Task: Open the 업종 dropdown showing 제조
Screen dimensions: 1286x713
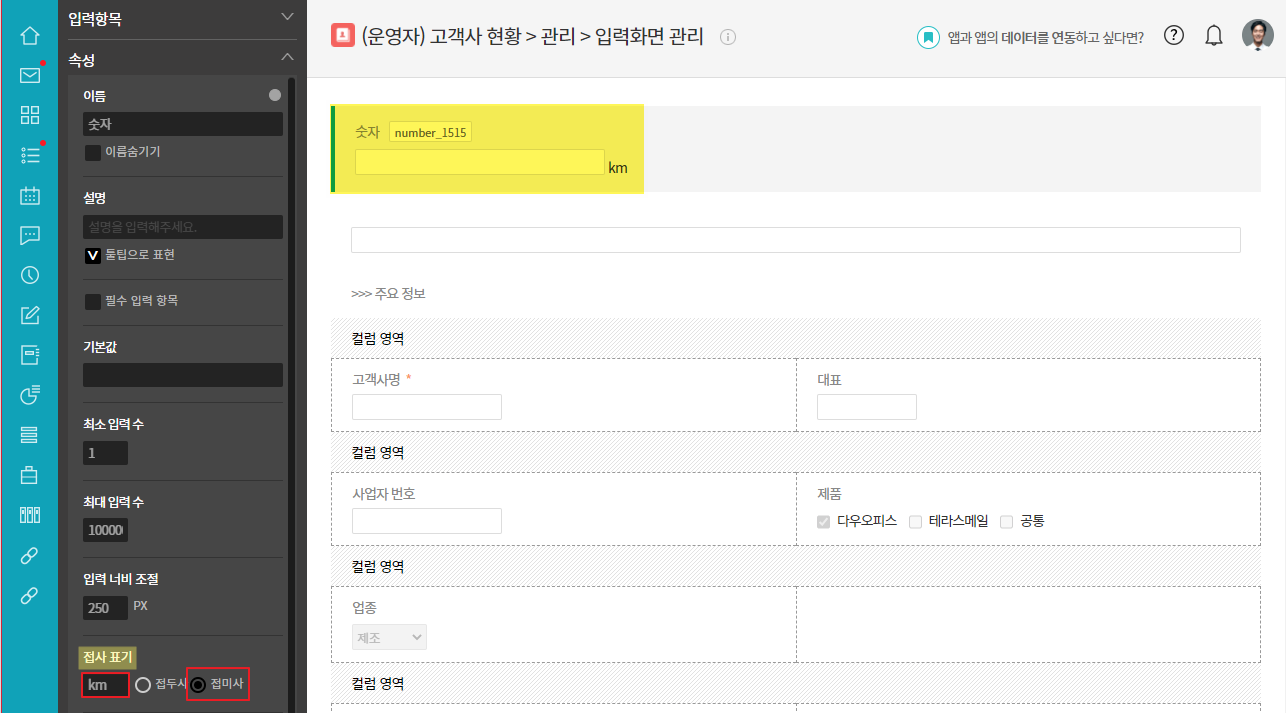Action: click(389, 637)
